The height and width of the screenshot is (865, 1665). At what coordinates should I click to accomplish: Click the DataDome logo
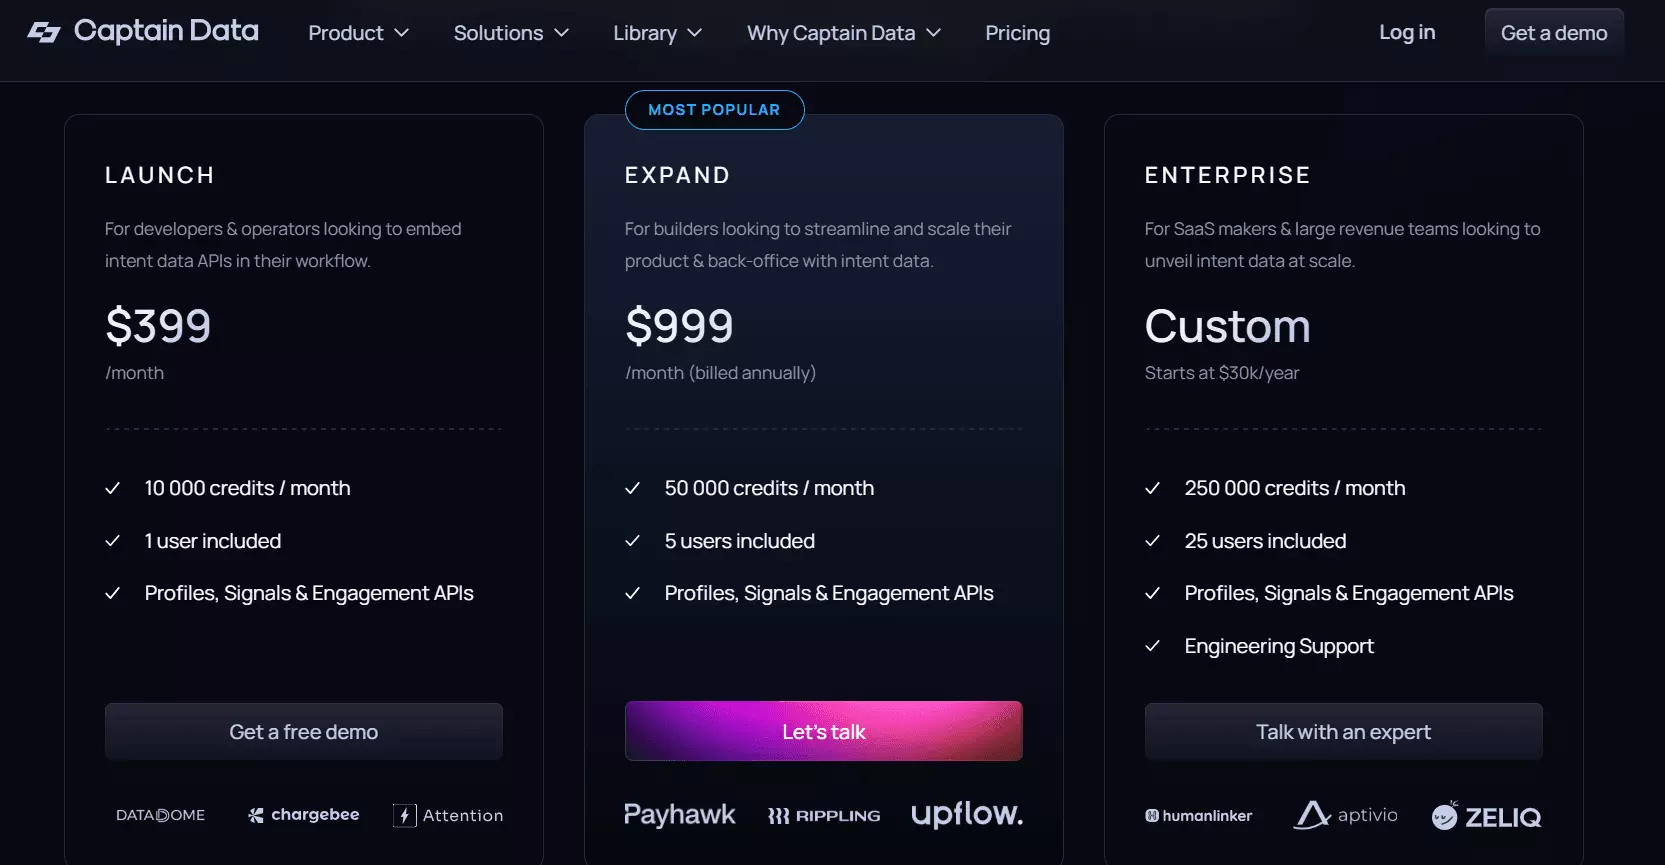click(x=160, y=815)
